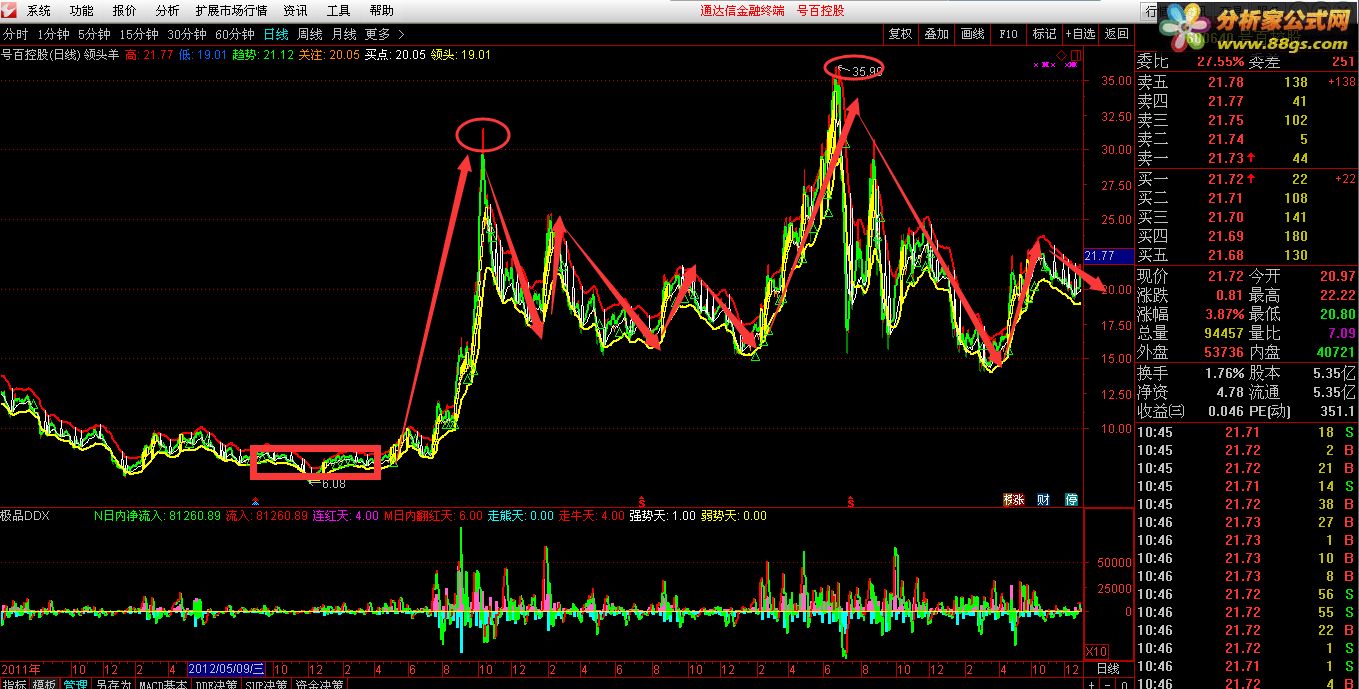Image resolution: width=1359 pixels, height=689 pixels.
Task: Select the SUP决策 indicator tab
Action: pos(268,684)
